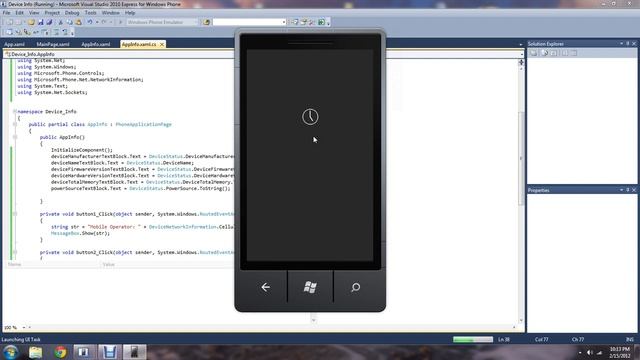This screenshot has height=360, width=640.
Task: Click the 'Launching UI Task' status text
Action: pyautogui.click(x=21, y=339)
